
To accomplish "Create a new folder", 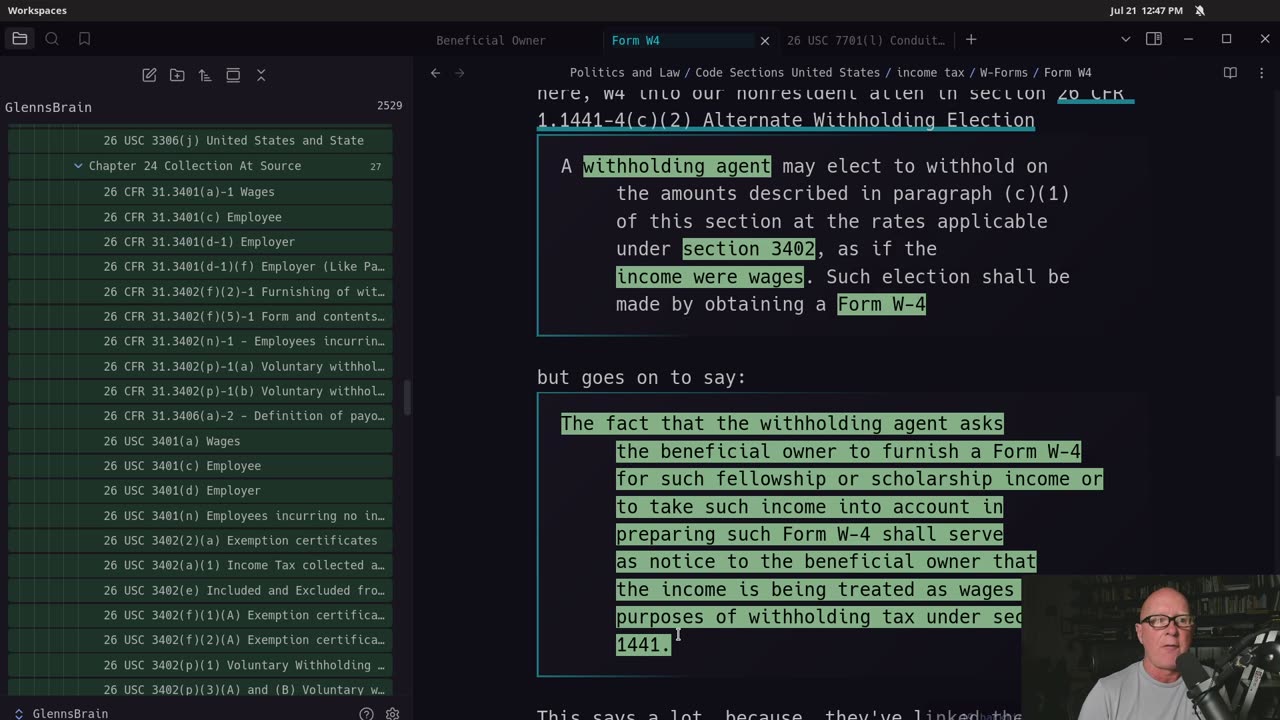I will pos(177,75).
